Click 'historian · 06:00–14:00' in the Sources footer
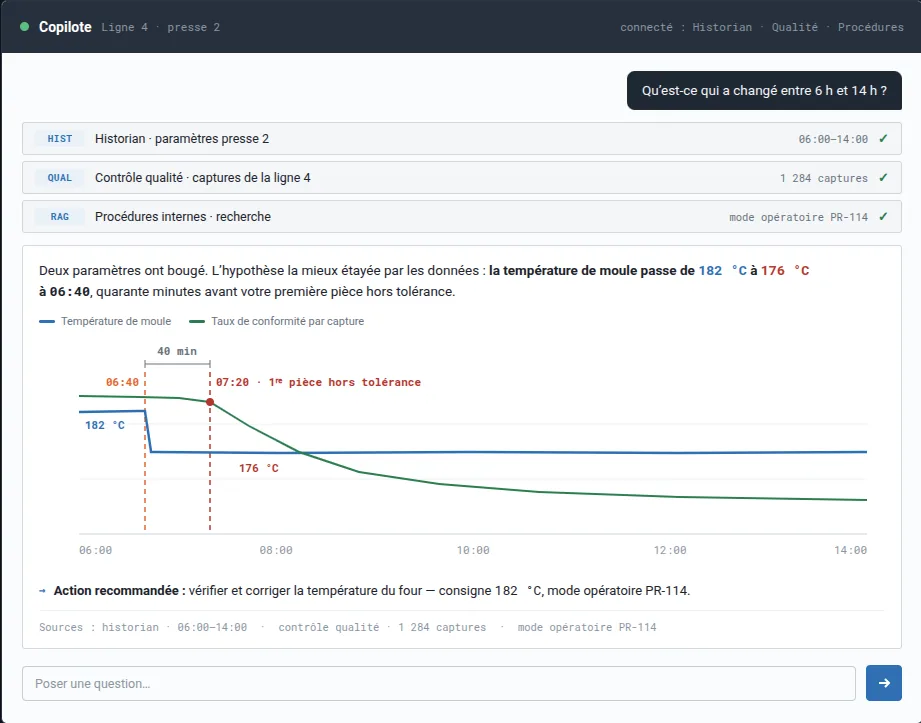The image size is (921, 723). 174,627
